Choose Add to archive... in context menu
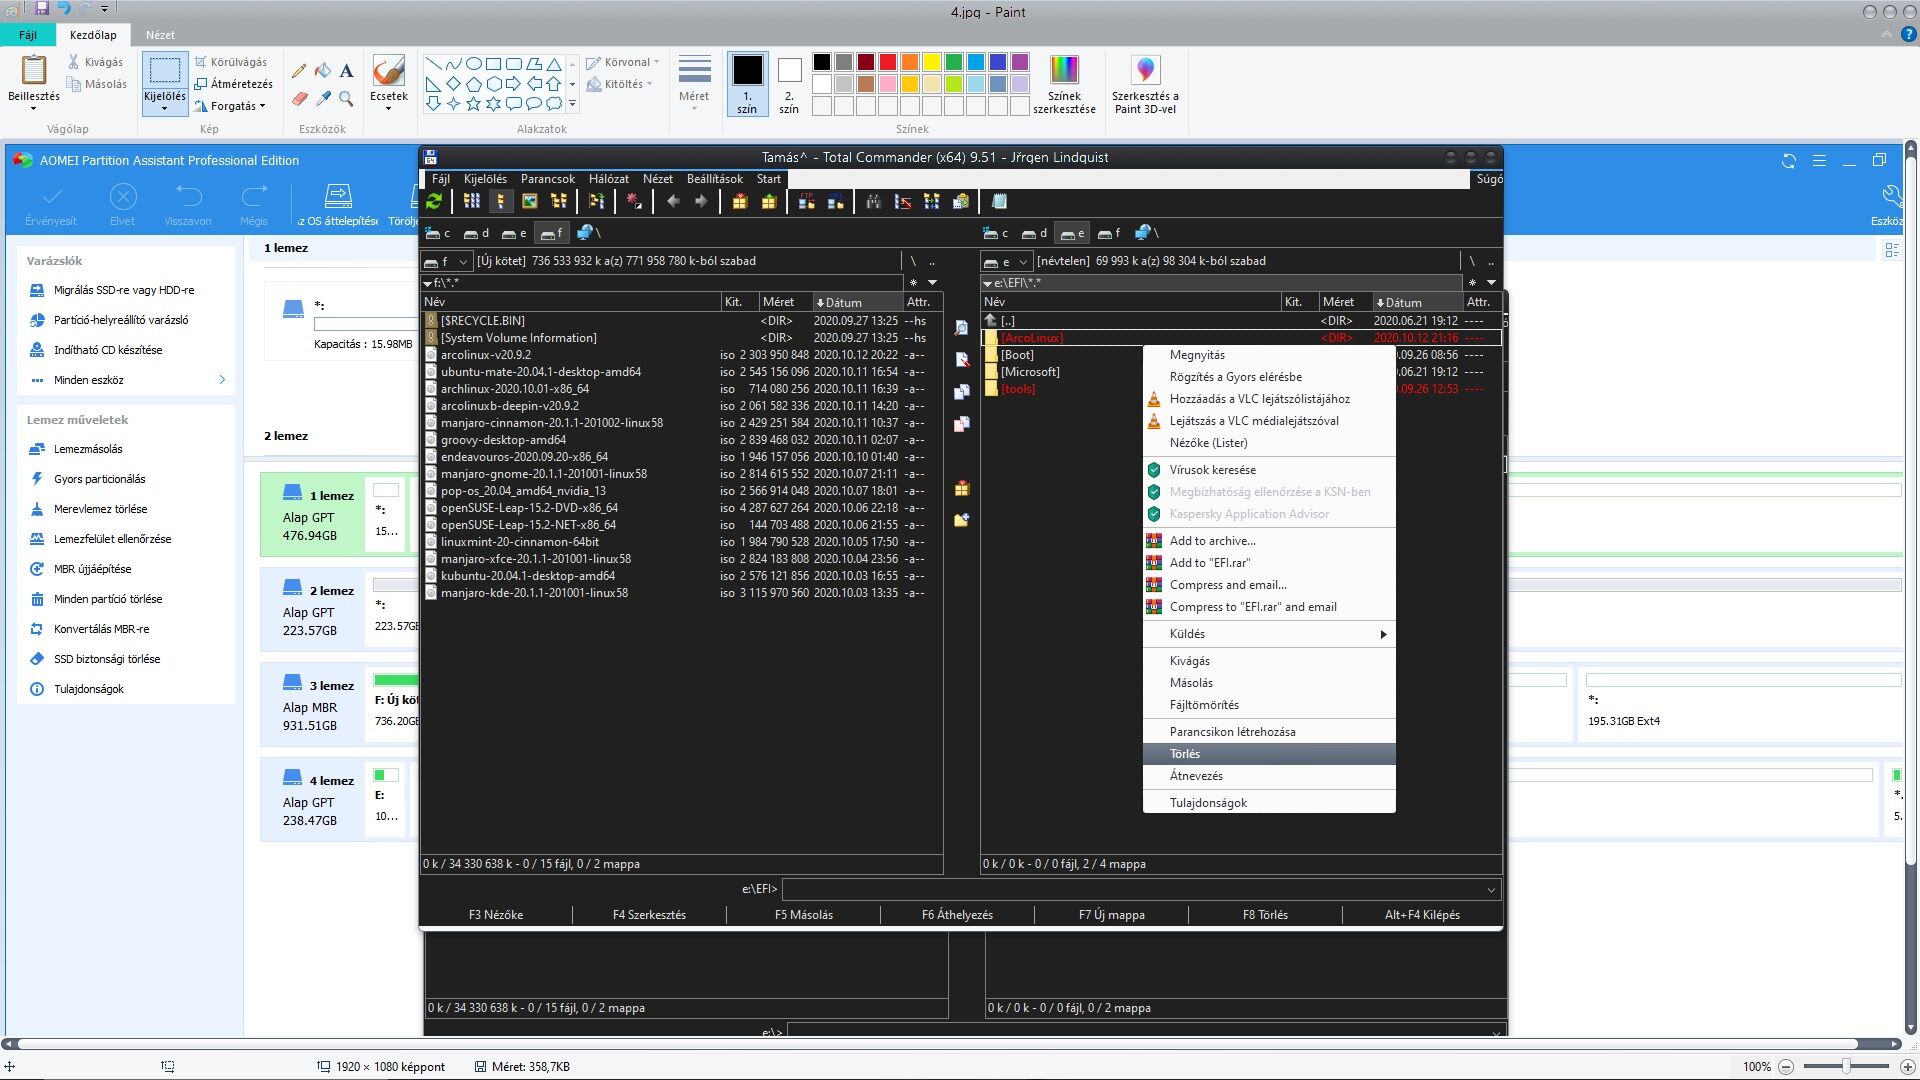The width and height of the screenshot is (1920, 1080). [x=1269, y=541]
